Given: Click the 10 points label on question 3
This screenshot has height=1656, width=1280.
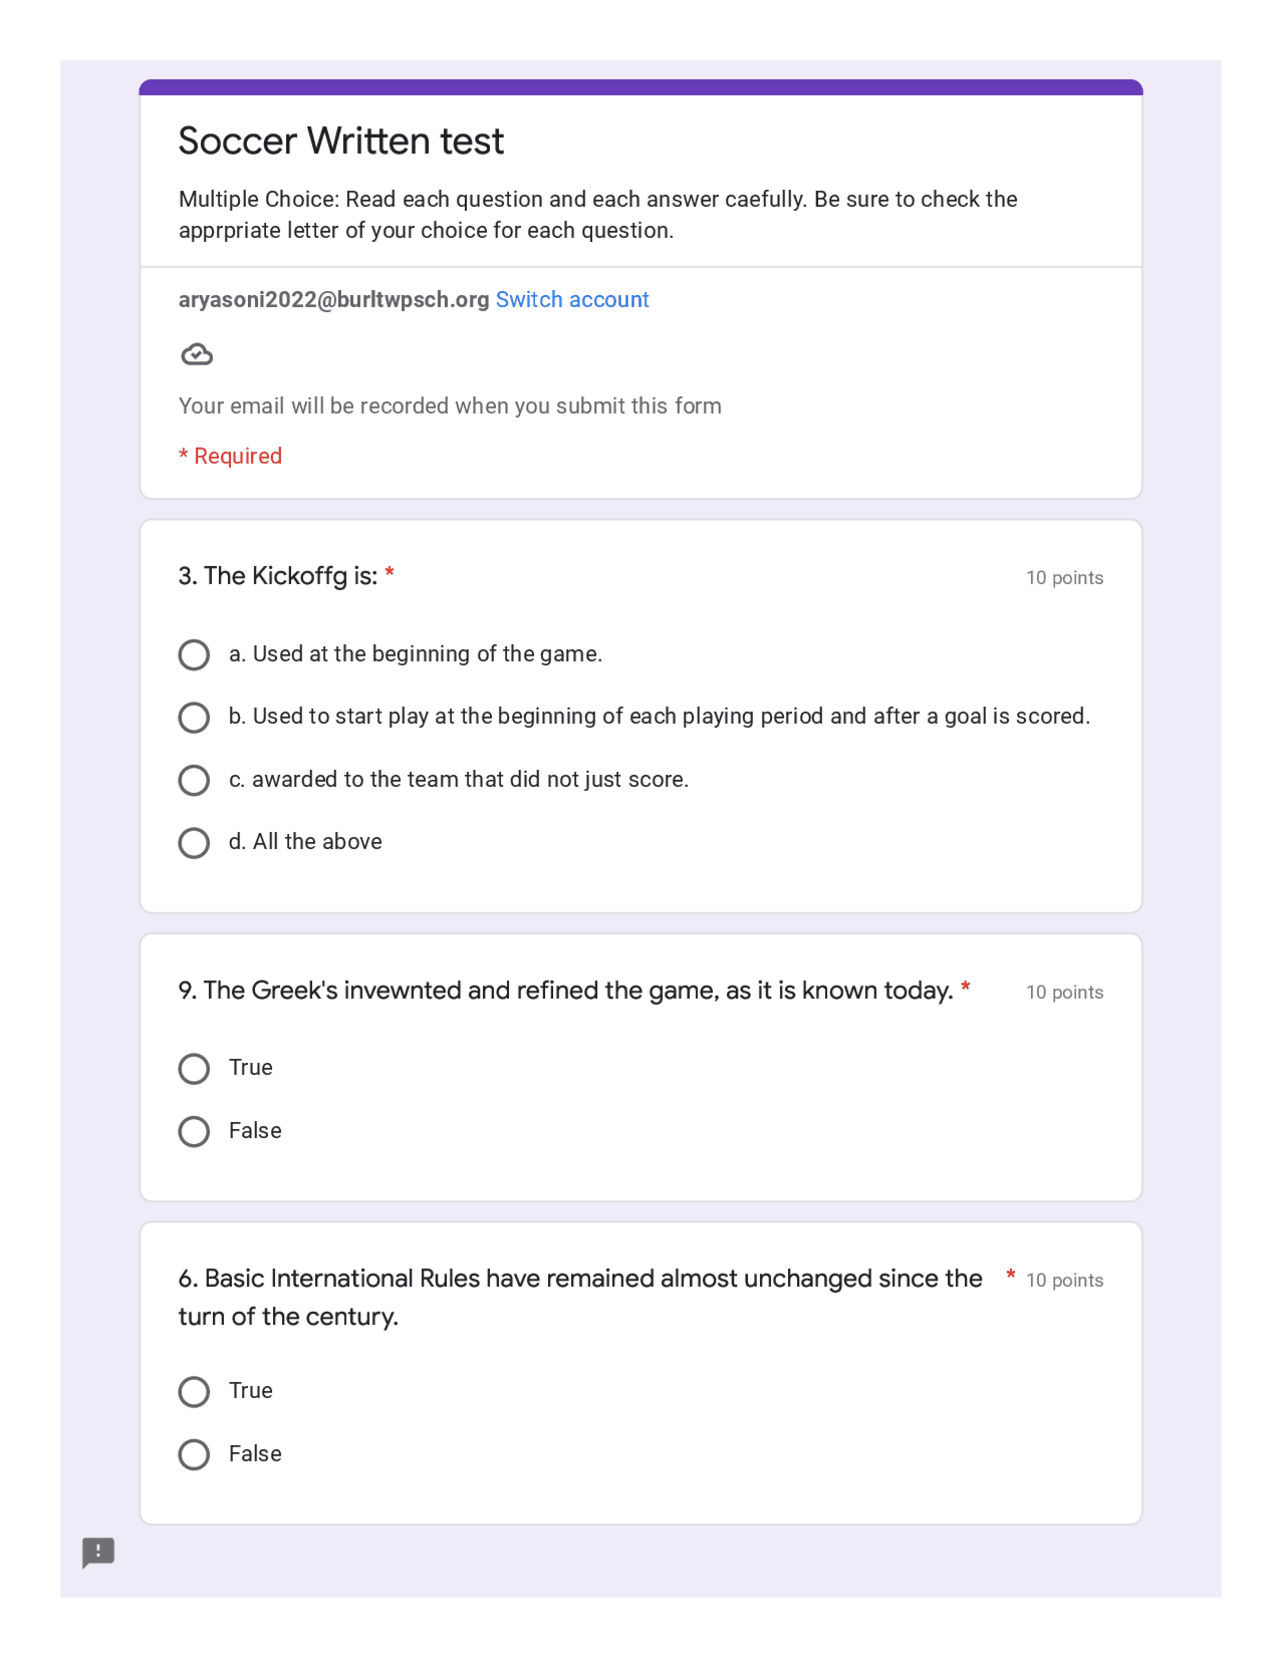Looking at the screenshot, I should [x=1064, y=578].
